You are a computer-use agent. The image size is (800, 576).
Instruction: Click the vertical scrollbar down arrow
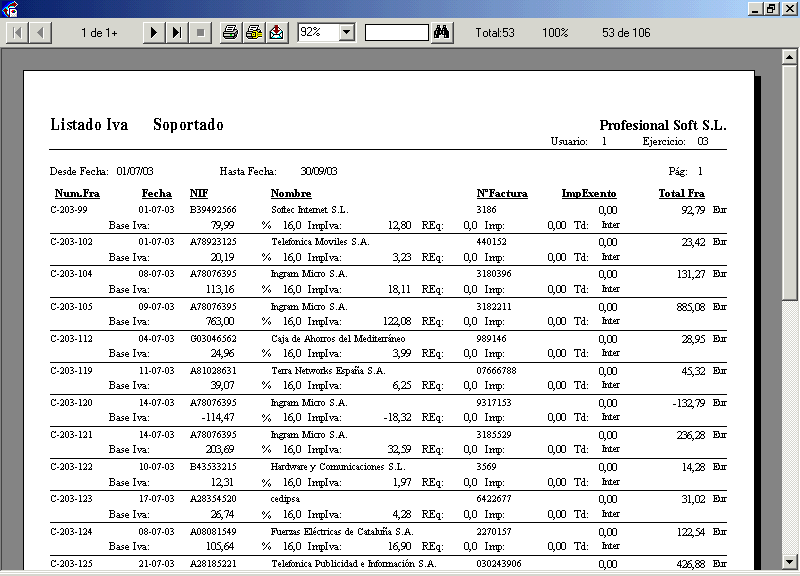click(x=790, y=562)
